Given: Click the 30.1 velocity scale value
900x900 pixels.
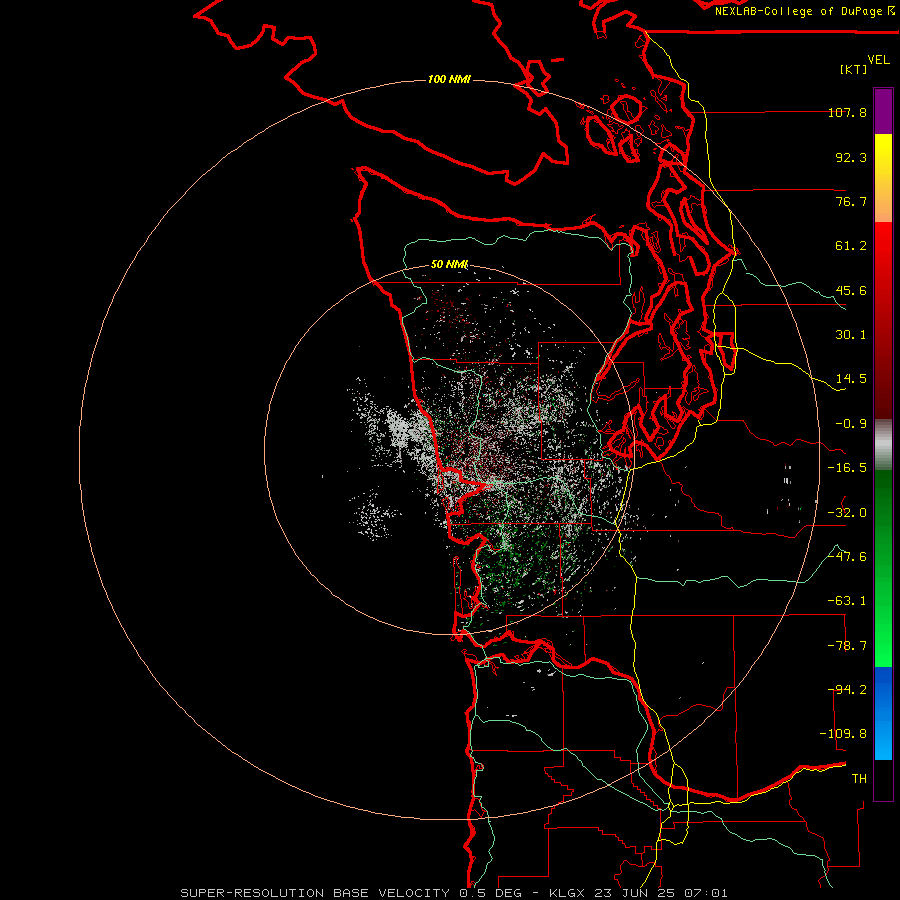Looking at the screenshot, I should [x=851, y=335].
